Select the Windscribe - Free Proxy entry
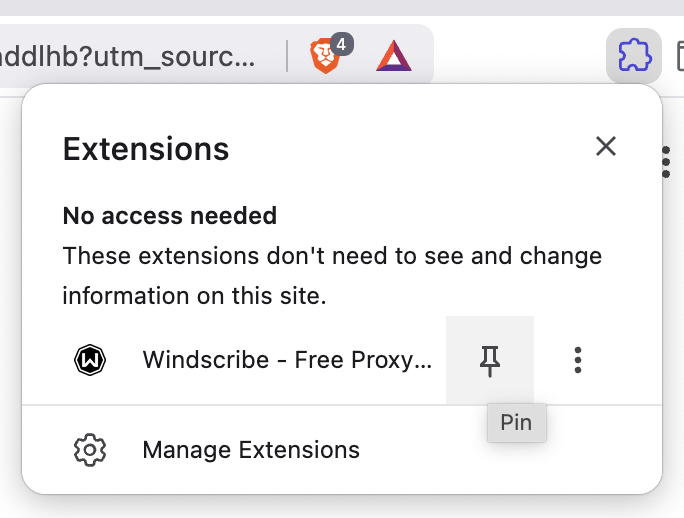684x518 pixels. click(287, 360)
